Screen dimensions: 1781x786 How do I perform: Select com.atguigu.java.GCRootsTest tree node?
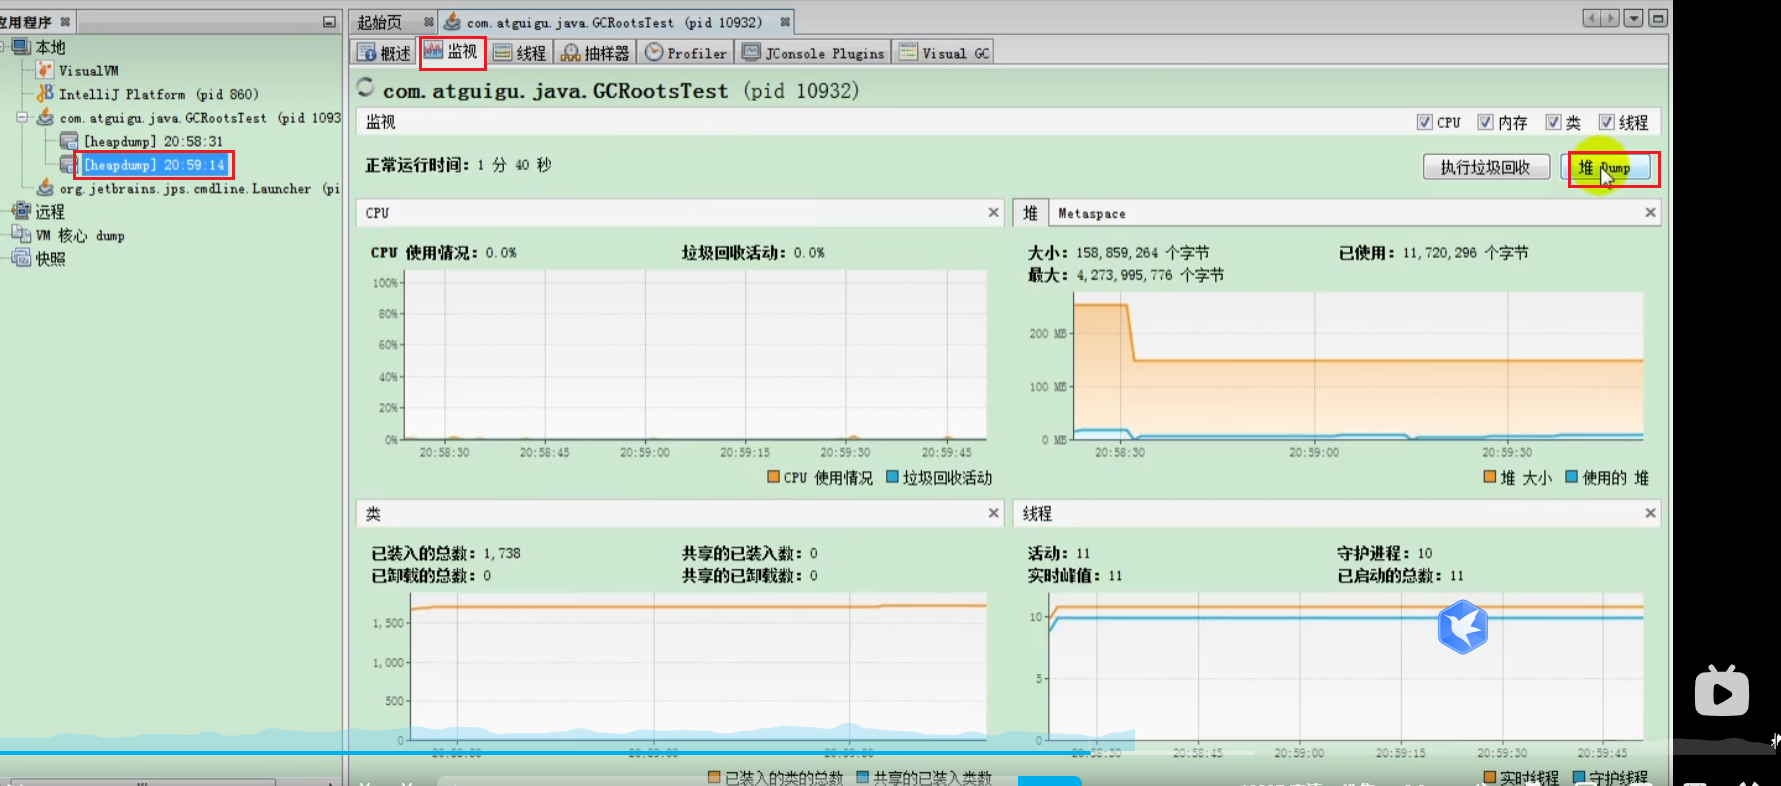click(199, 118)
